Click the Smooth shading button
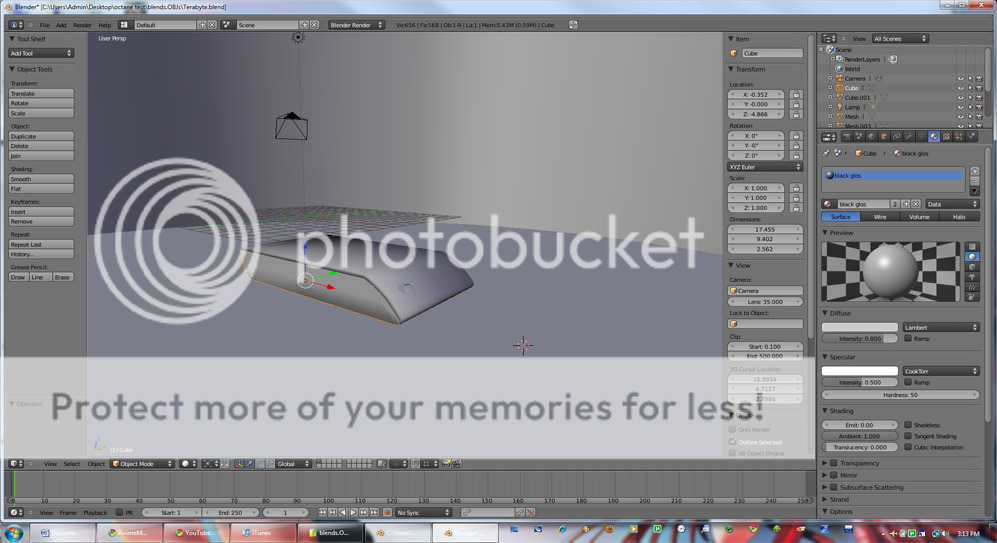 tap(41, 179)
